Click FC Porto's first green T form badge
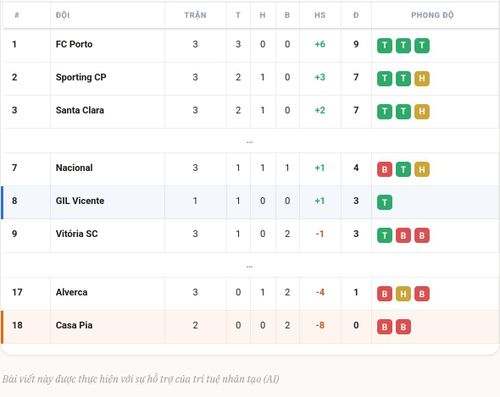 (384, 46)
